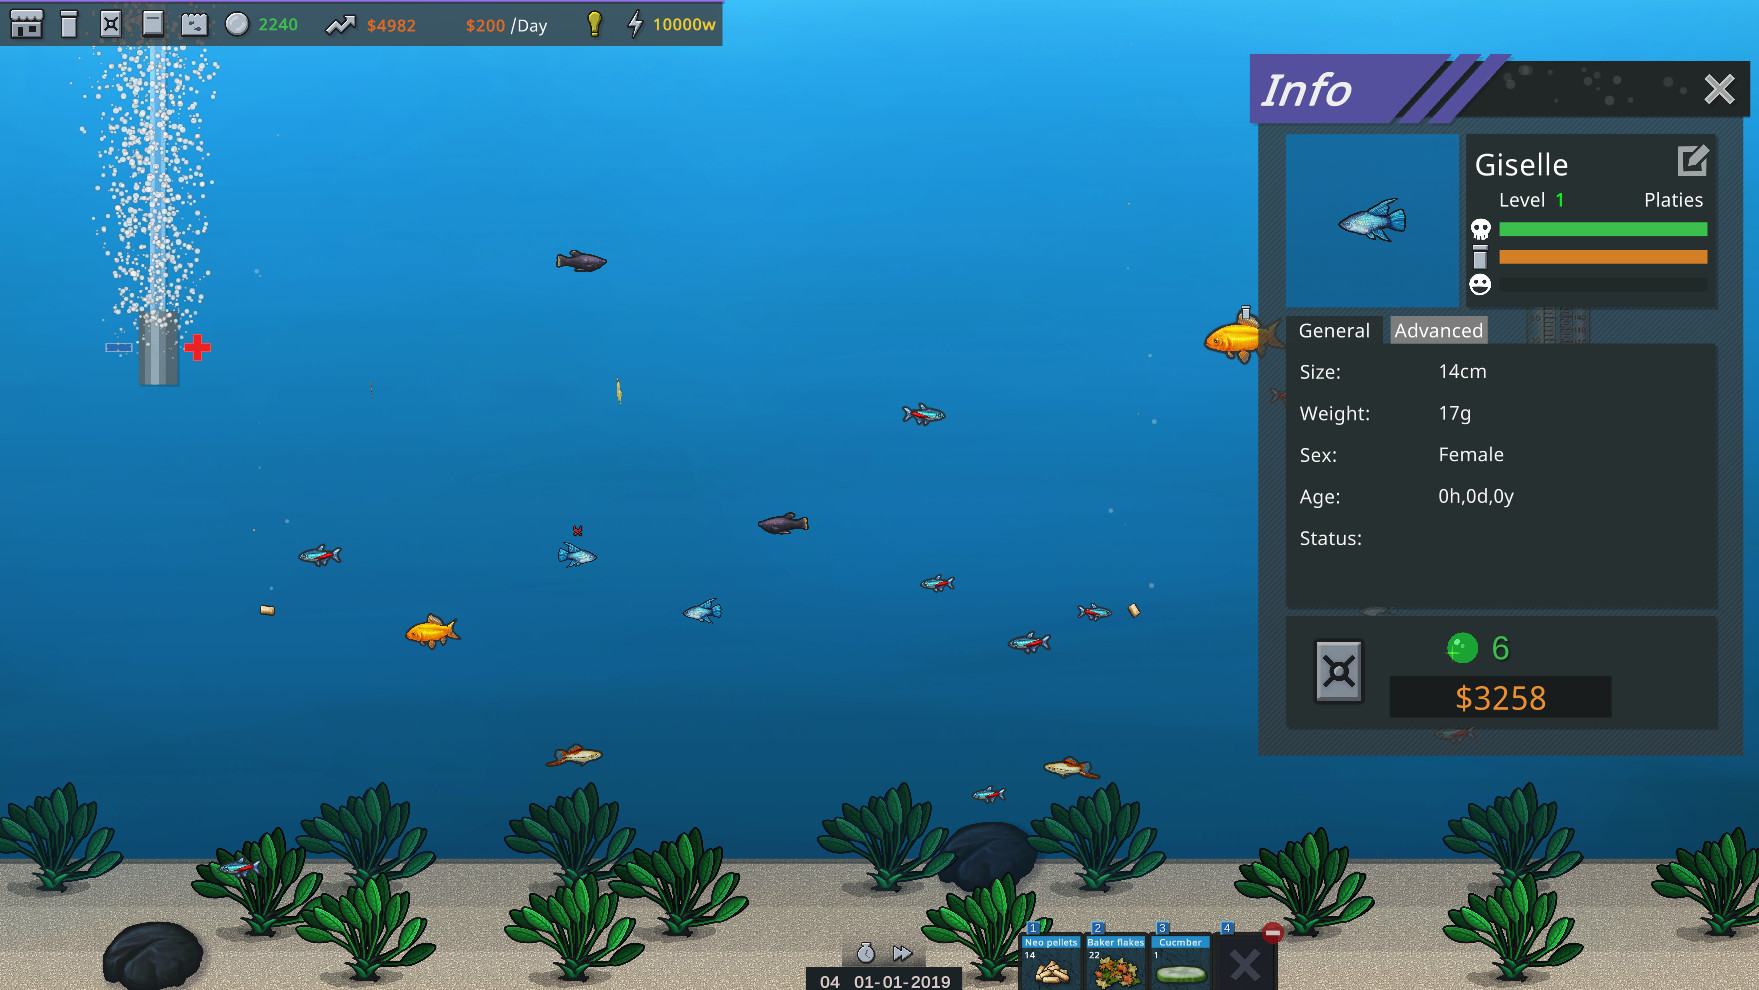Click the sell net icon beside $3258

pos(1339,670)
